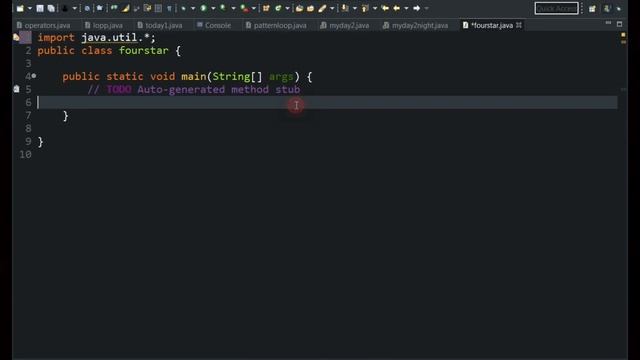
Task: Click the Toggle Block Selection icon
Action: tap(158, 8)
